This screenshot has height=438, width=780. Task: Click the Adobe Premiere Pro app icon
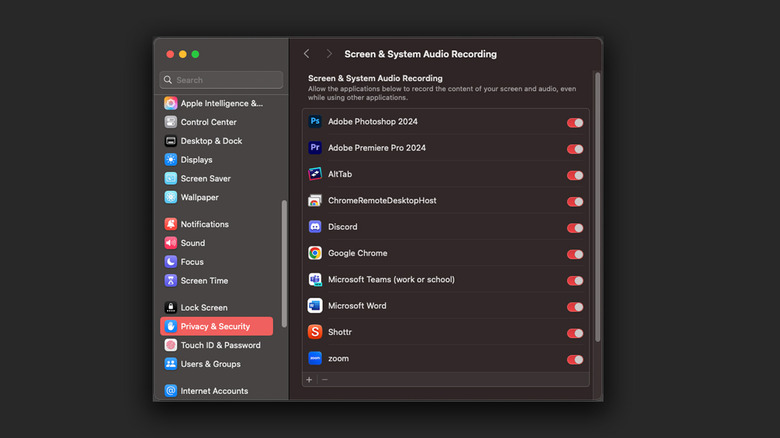click(x=315, y=148)
